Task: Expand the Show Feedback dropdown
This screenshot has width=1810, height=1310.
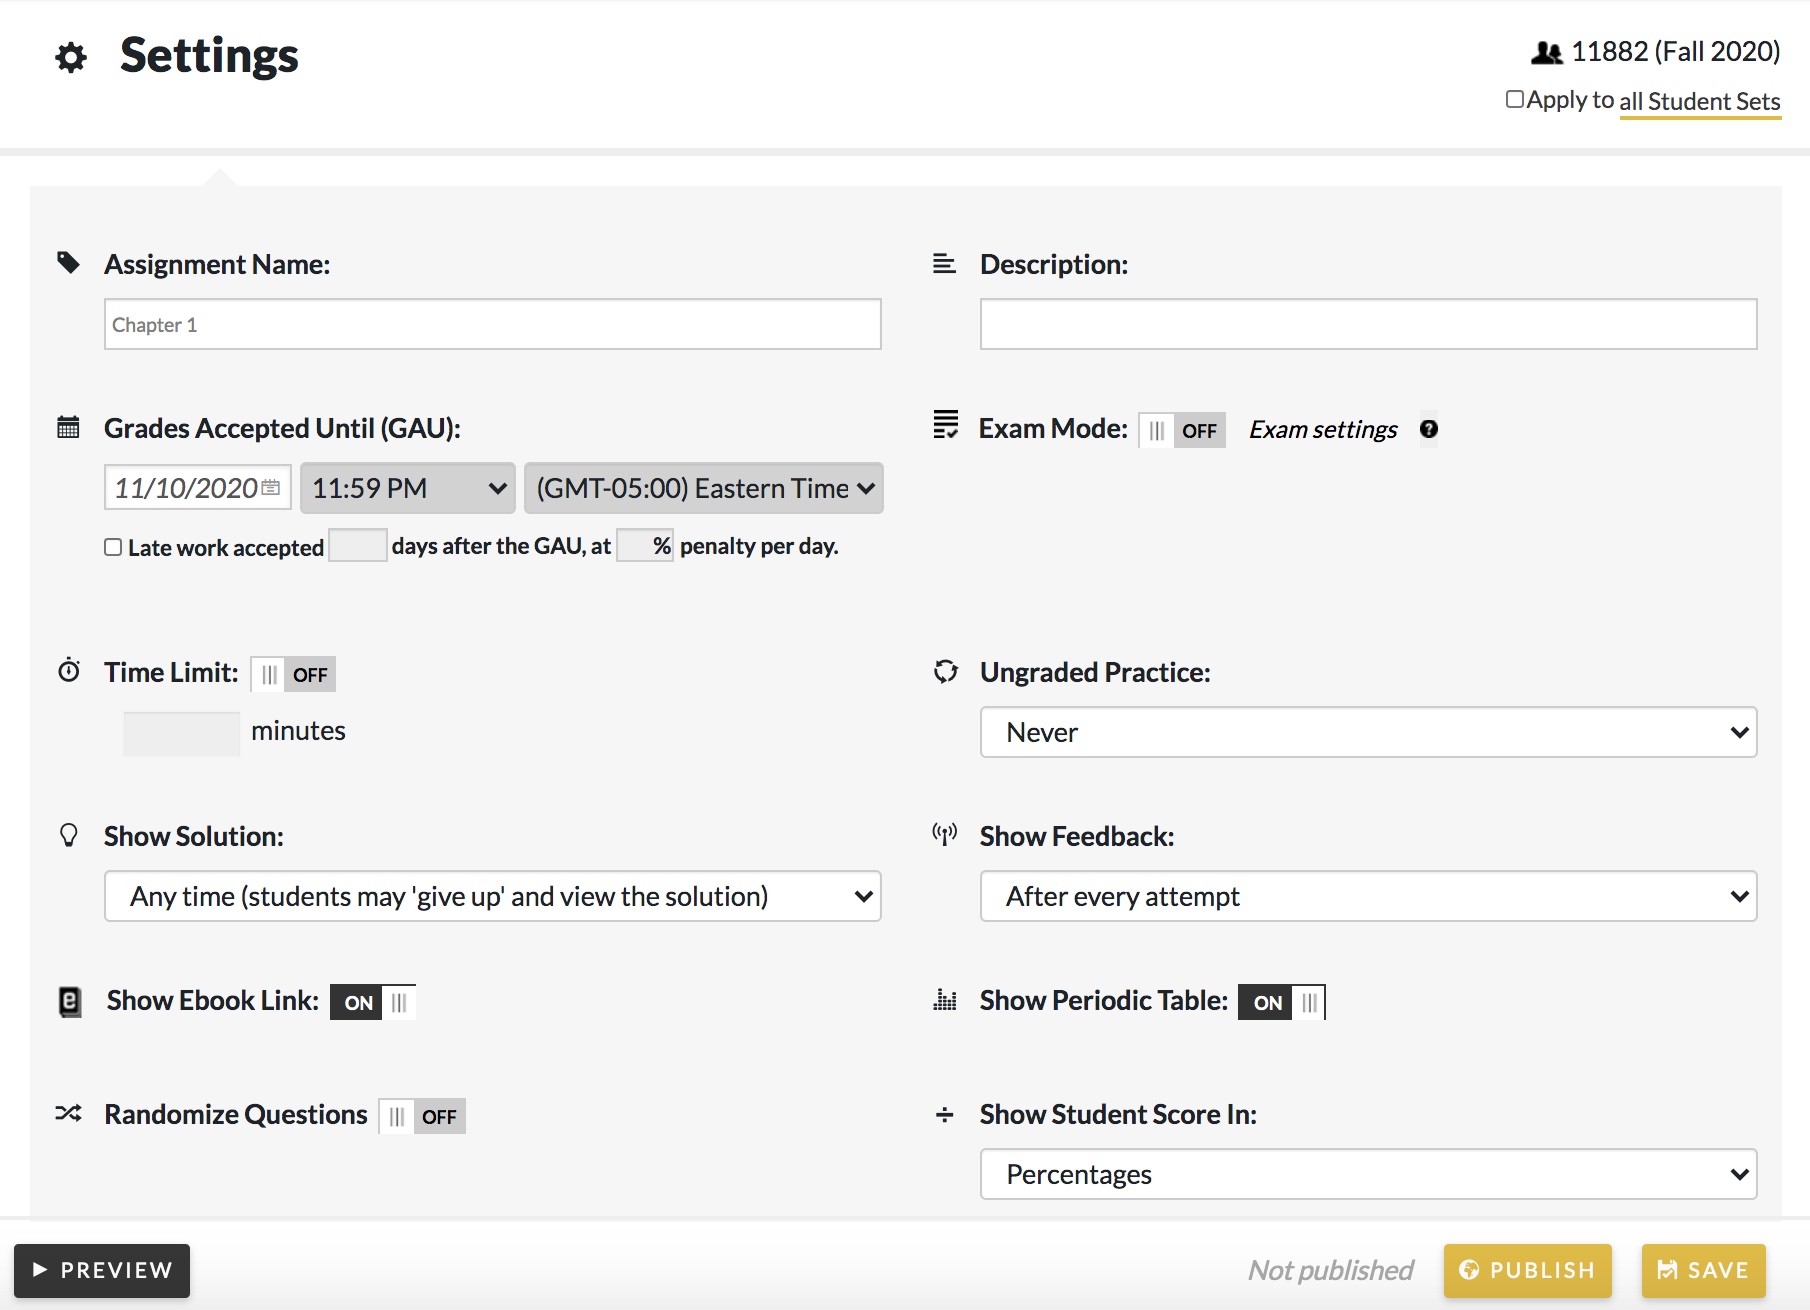Action: click(1368, 896)
